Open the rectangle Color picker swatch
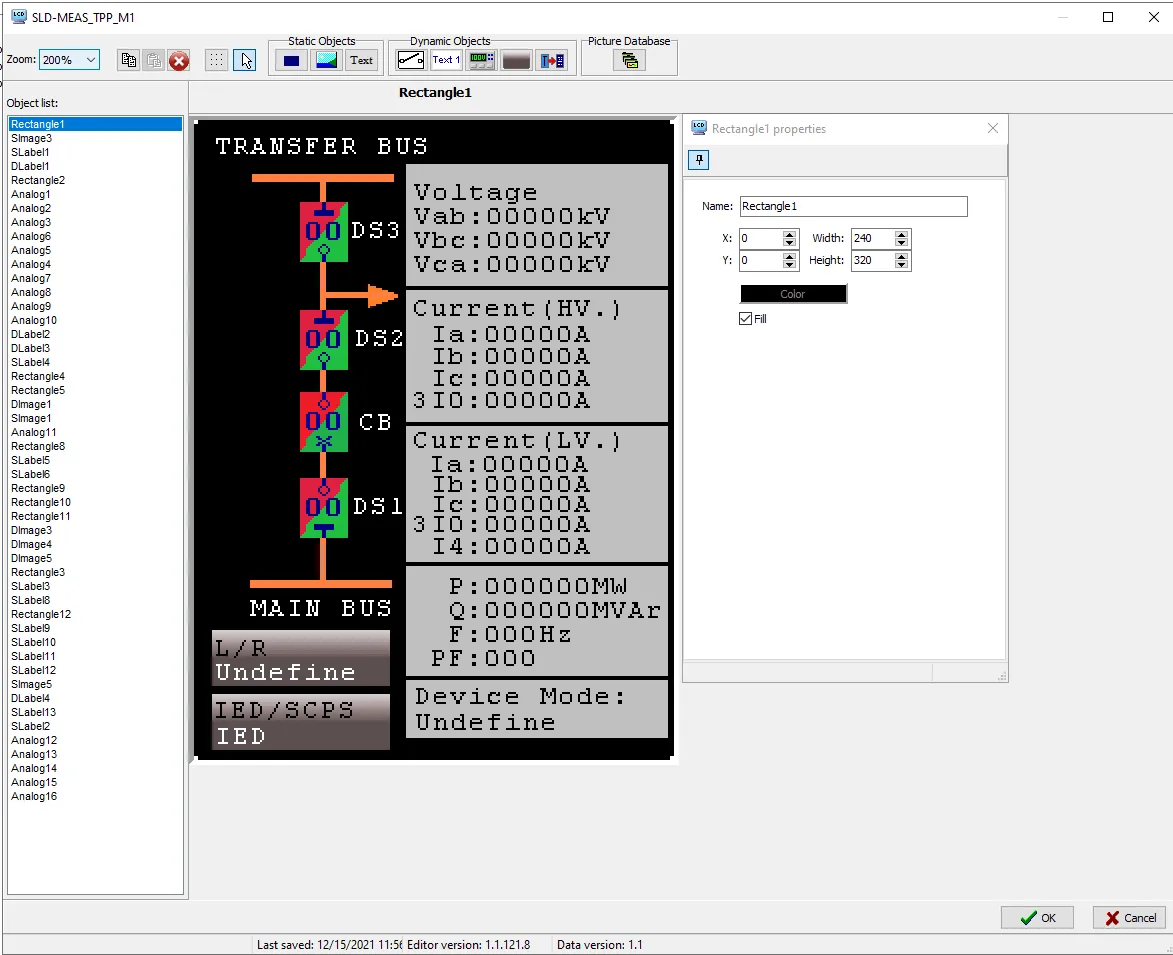The height and width of the screenshot is (955, 1173). tap(793, 294)
